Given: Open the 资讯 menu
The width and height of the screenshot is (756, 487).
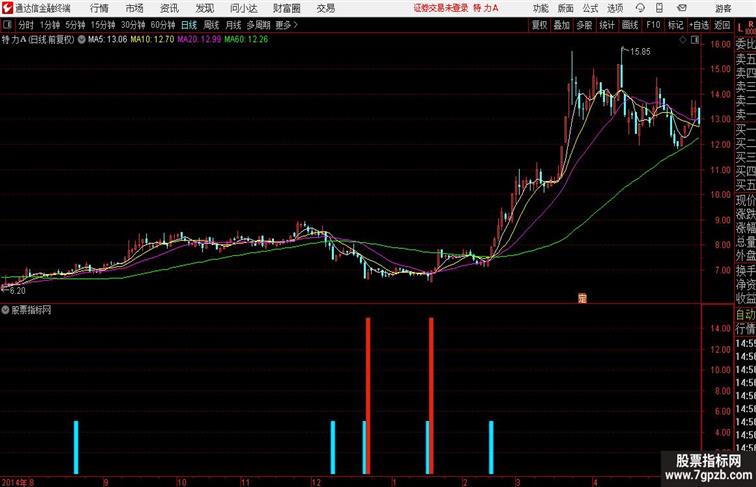Looking at the screenshot, I should (x=169, y=8).
